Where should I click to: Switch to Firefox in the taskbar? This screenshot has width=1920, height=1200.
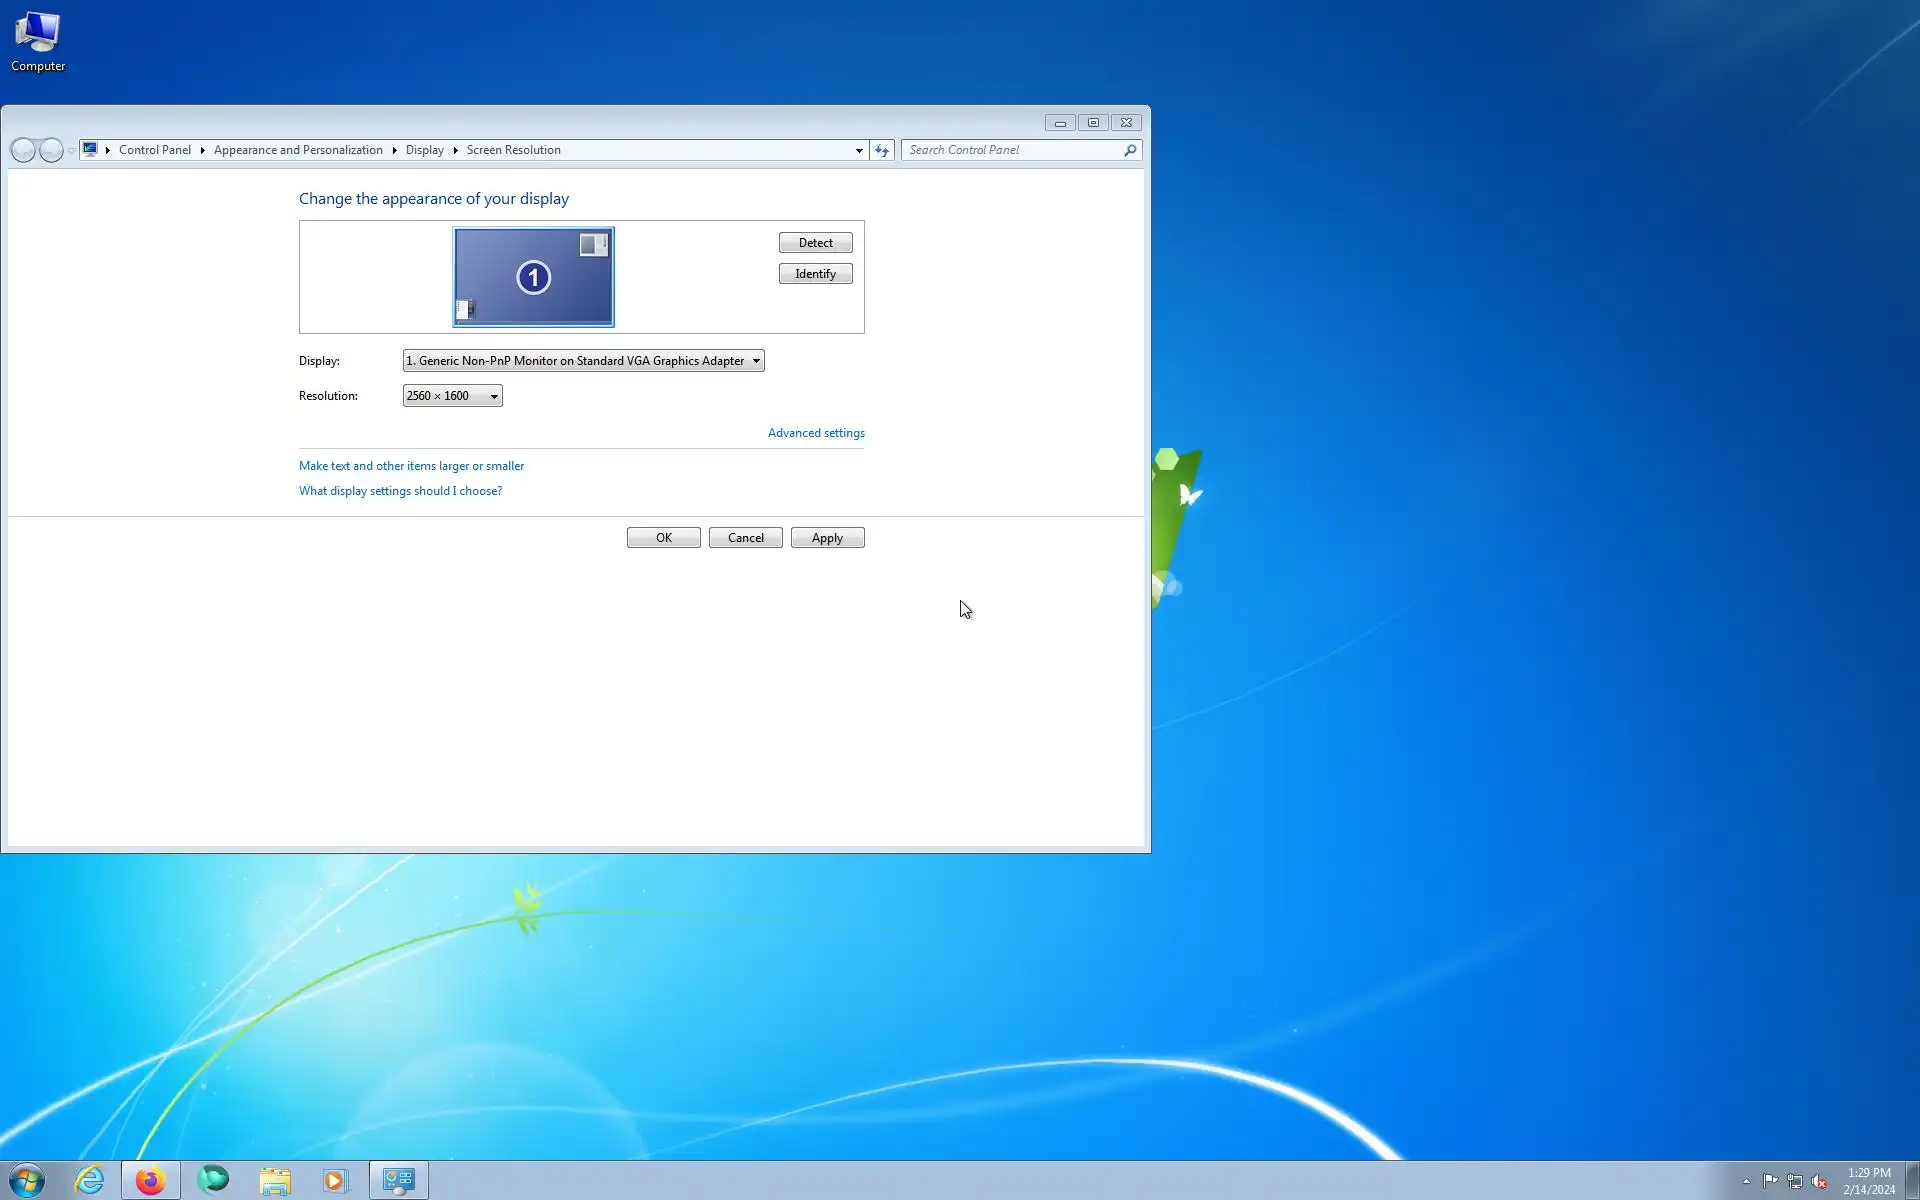pyautogui.click(x=151, y=1180)
